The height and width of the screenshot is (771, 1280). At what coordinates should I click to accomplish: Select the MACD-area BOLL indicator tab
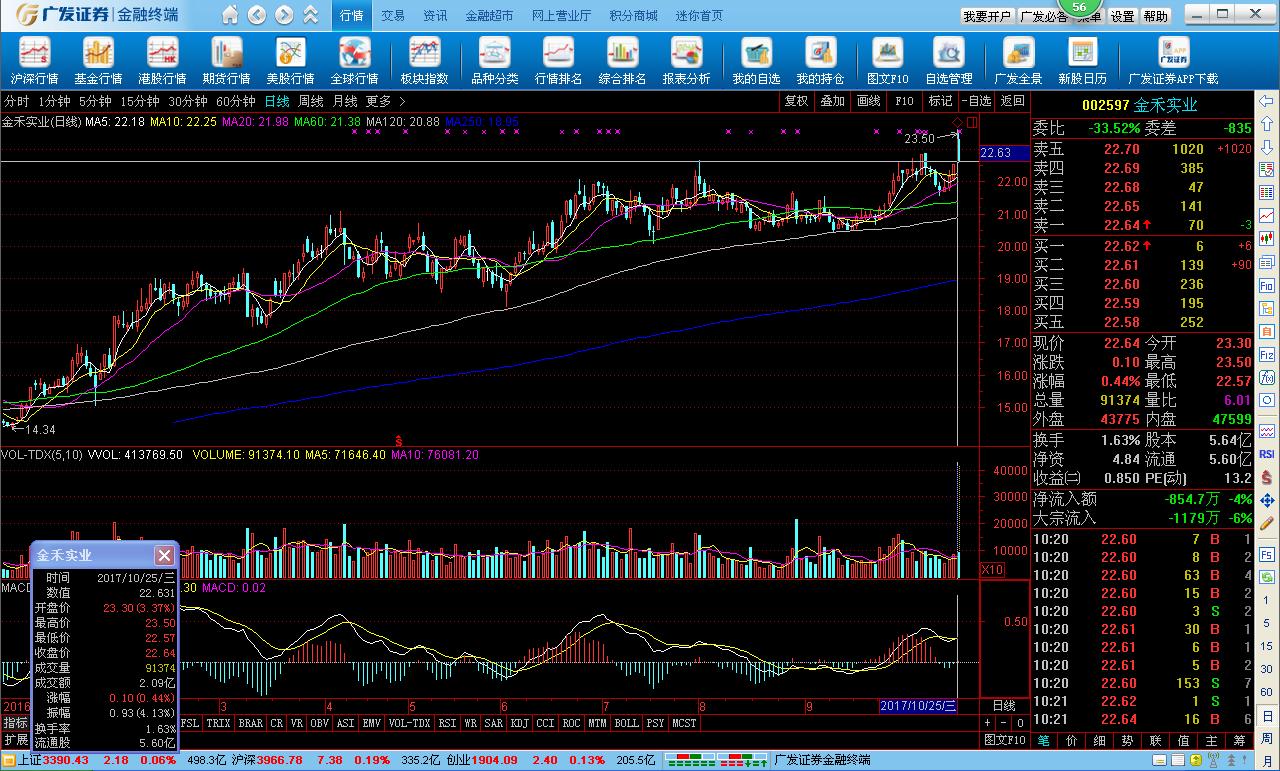click(x=626, y=722)
